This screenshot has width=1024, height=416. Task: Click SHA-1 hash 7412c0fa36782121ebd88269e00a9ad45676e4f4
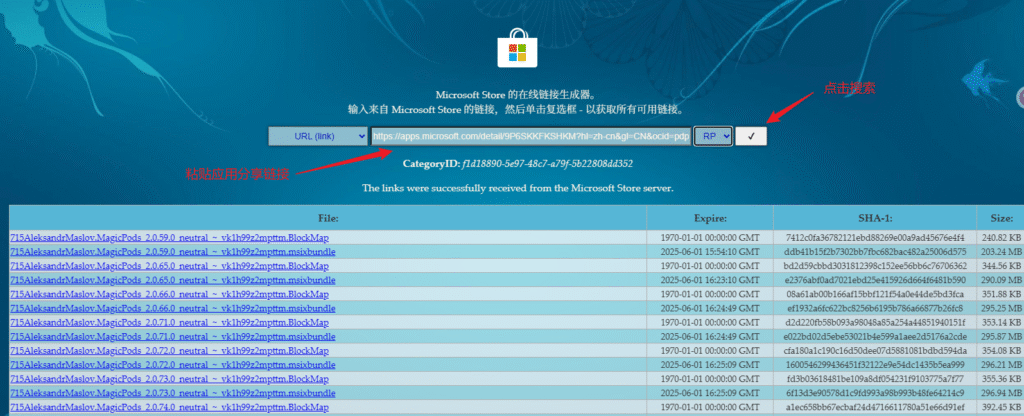875,237
